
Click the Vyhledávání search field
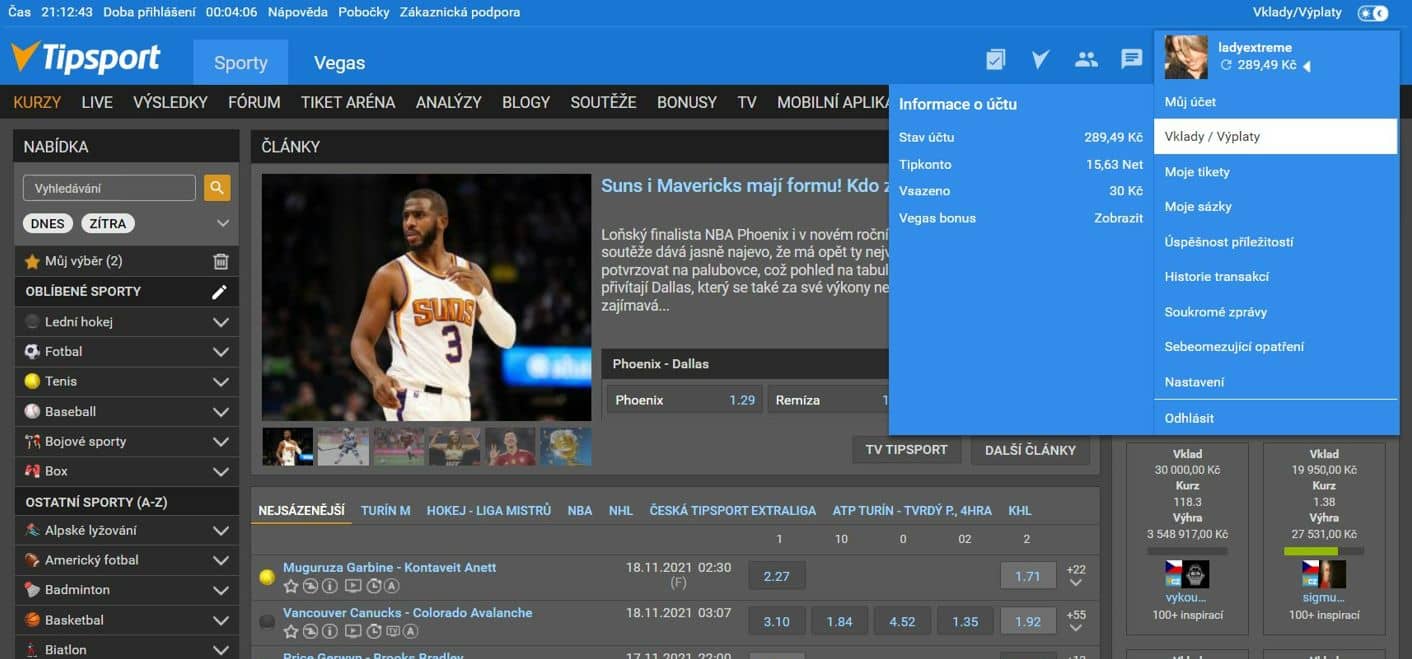(x=109, y=188)
